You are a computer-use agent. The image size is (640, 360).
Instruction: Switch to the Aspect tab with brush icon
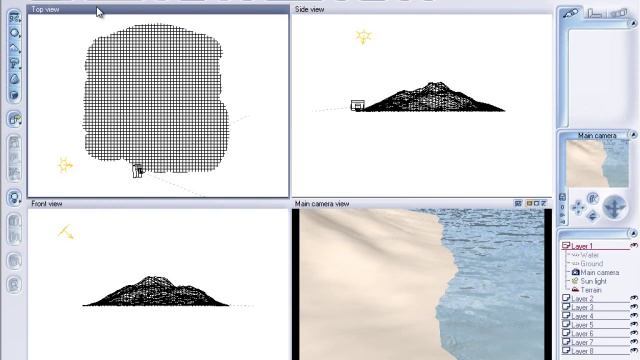570,13
